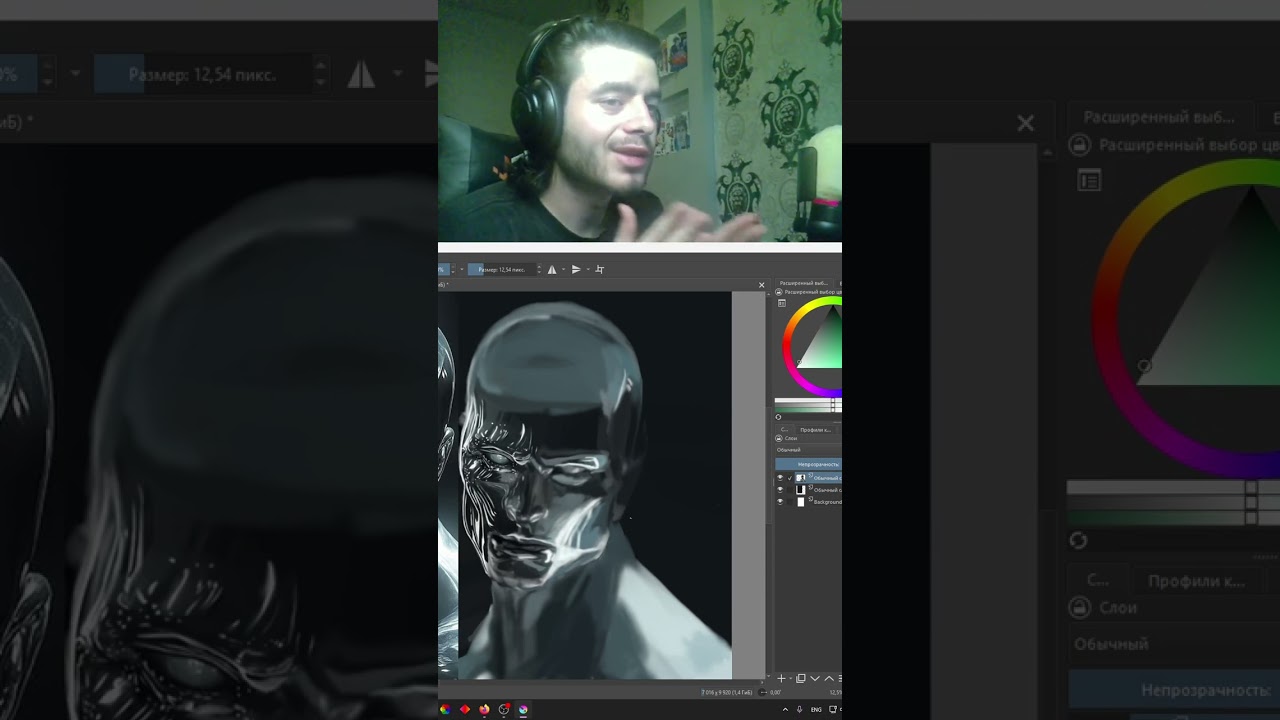Hide the second Обычный layer via eye
The width and height of the screenshot is (1280, 720).
[x=780, y=490]
